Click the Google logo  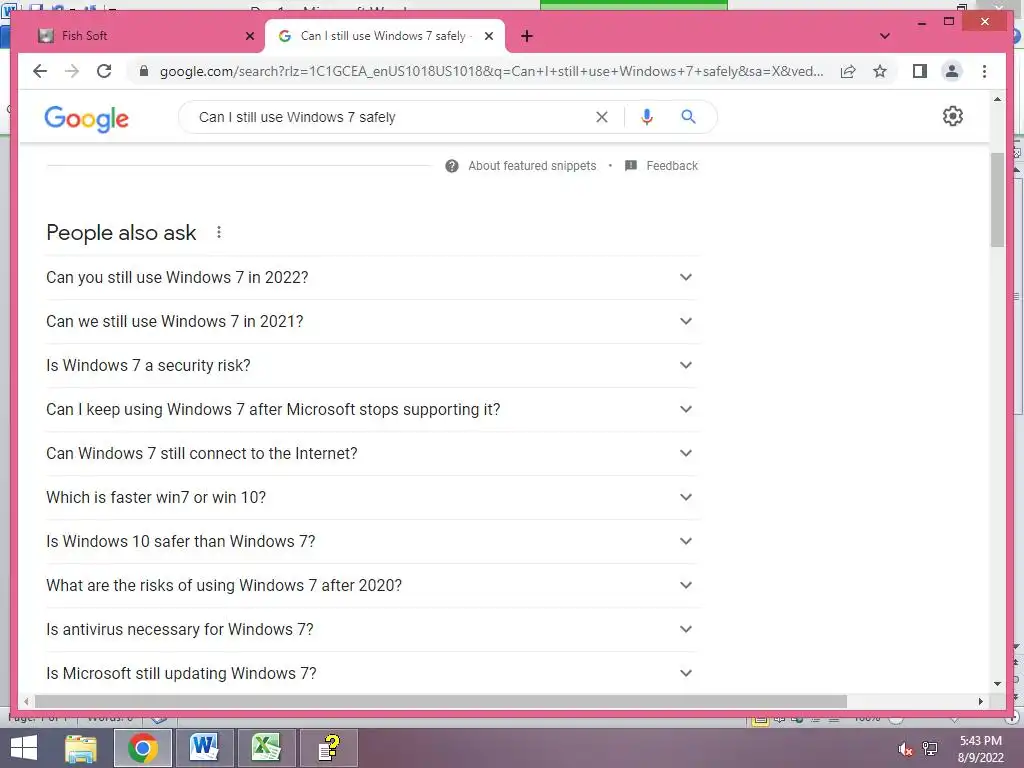pos(86,118)
